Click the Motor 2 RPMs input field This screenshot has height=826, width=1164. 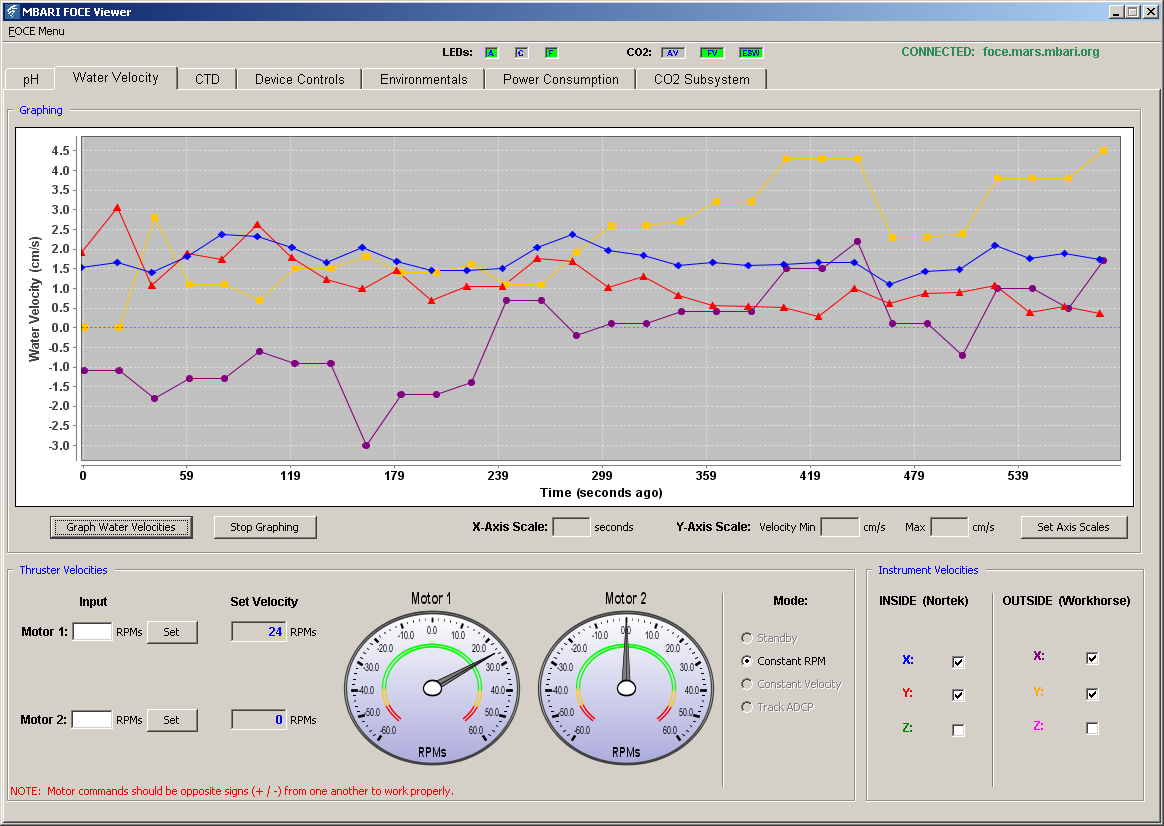[92, 719]
